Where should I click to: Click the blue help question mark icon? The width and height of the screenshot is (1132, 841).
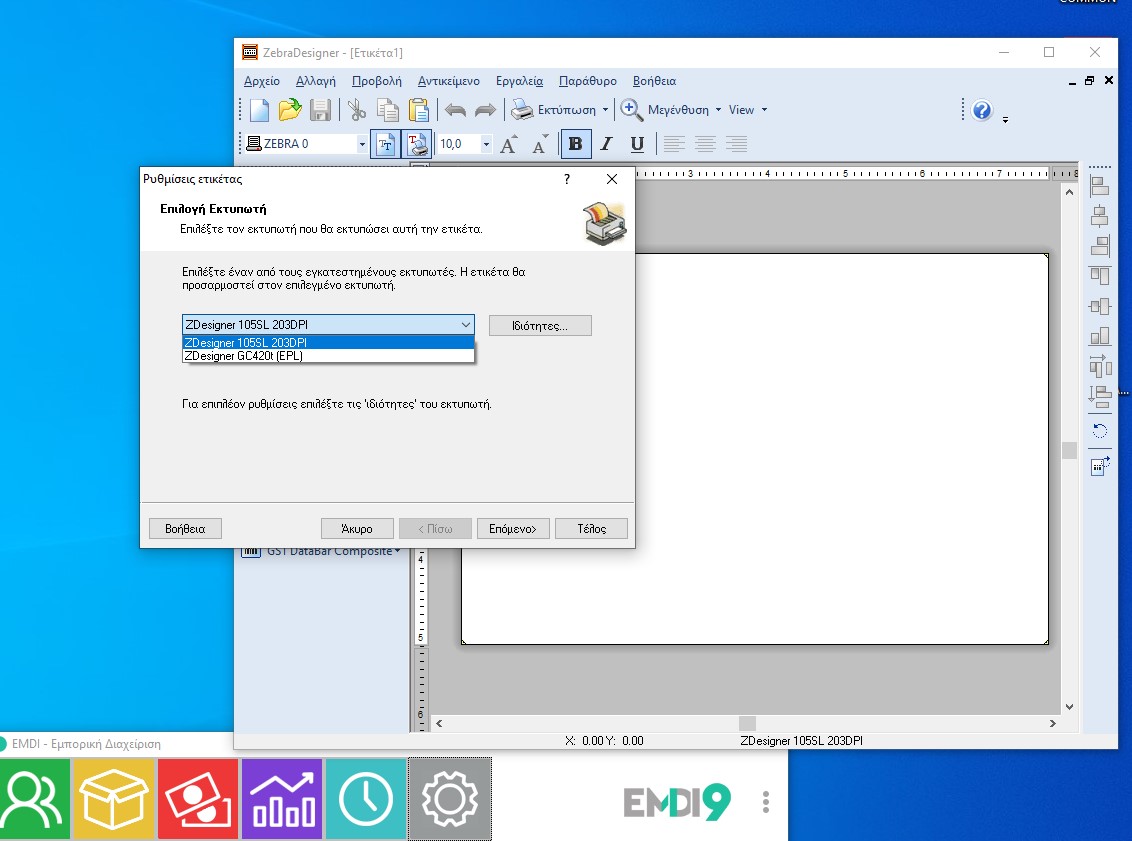982,110
